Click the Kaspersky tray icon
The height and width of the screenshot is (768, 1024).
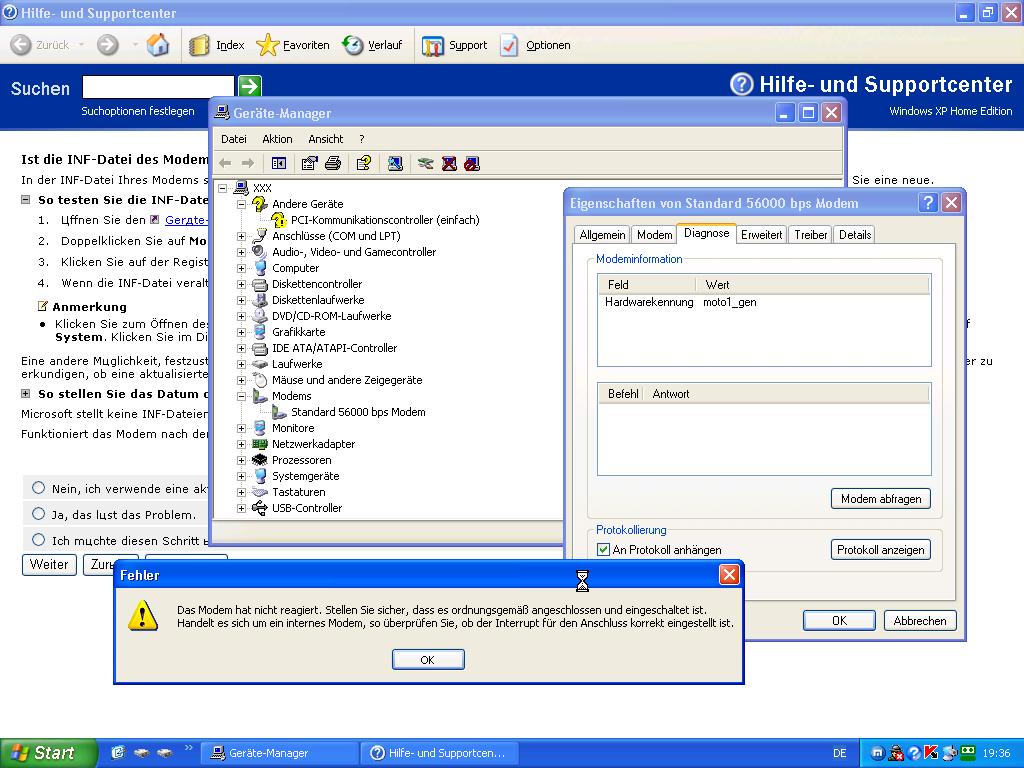(x=931, y=753)
